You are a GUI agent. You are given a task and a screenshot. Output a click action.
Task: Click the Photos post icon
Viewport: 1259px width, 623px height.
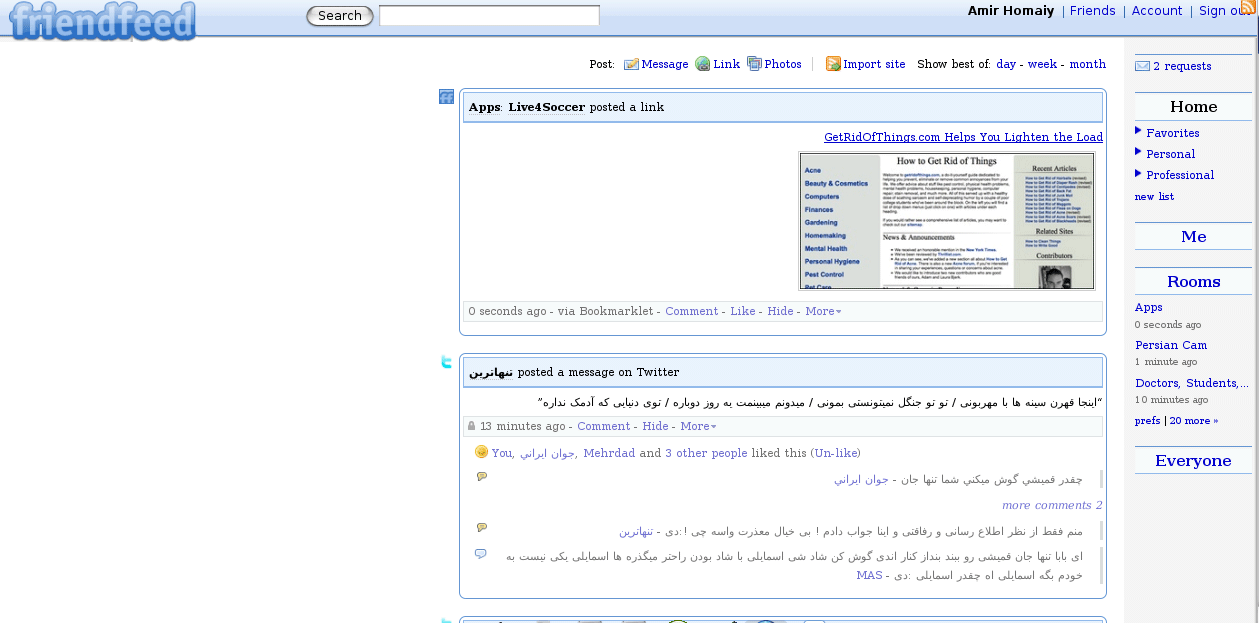pyautogui.click(x=754, y=64)
